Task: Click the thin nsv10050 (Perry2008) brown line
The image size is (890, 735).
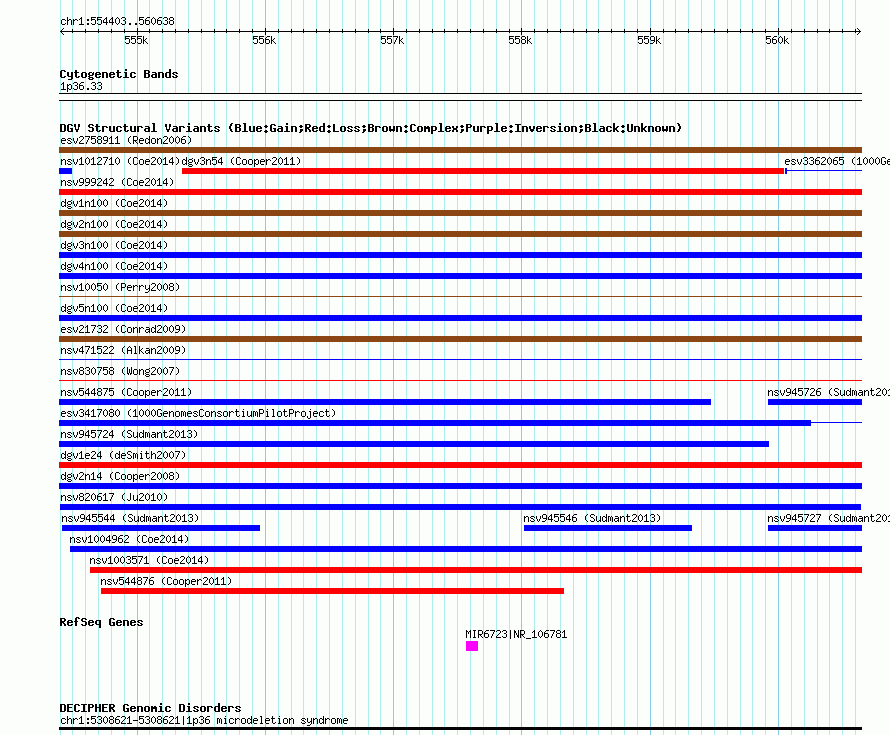Action: 460,296
